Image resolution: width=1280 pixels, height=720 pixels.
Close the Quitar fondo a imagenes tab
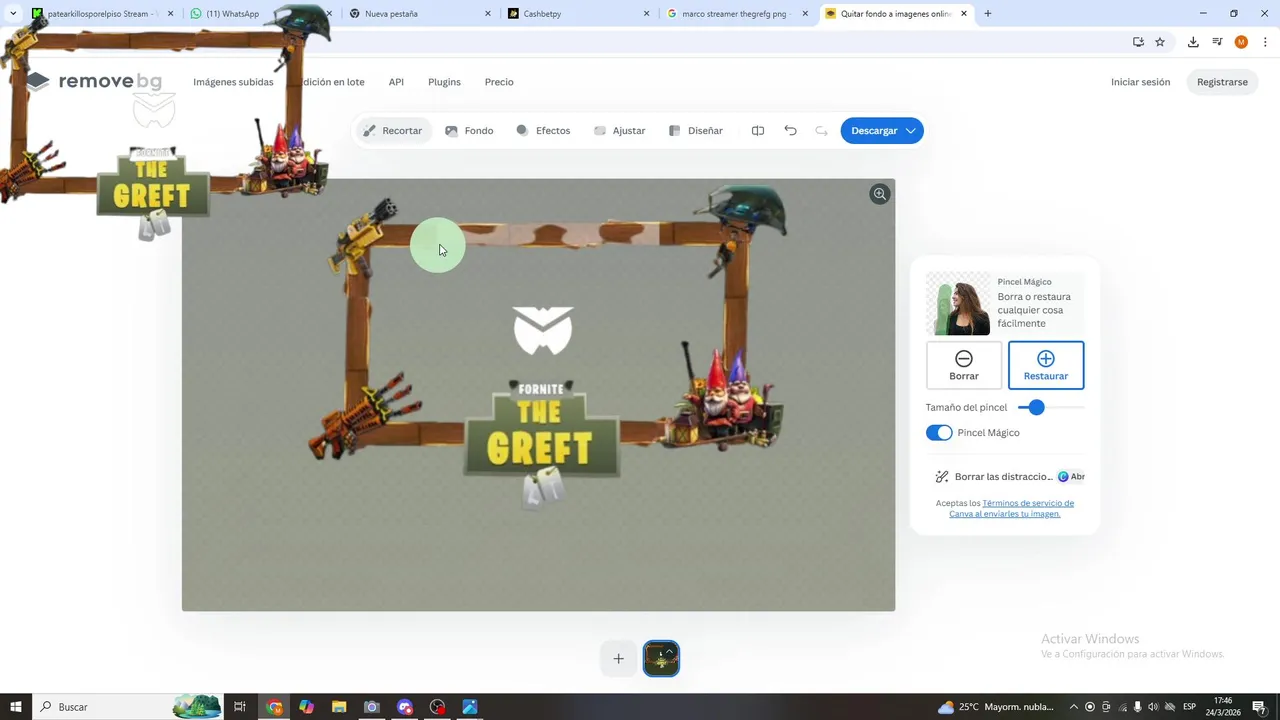click(x=964, y=14)
